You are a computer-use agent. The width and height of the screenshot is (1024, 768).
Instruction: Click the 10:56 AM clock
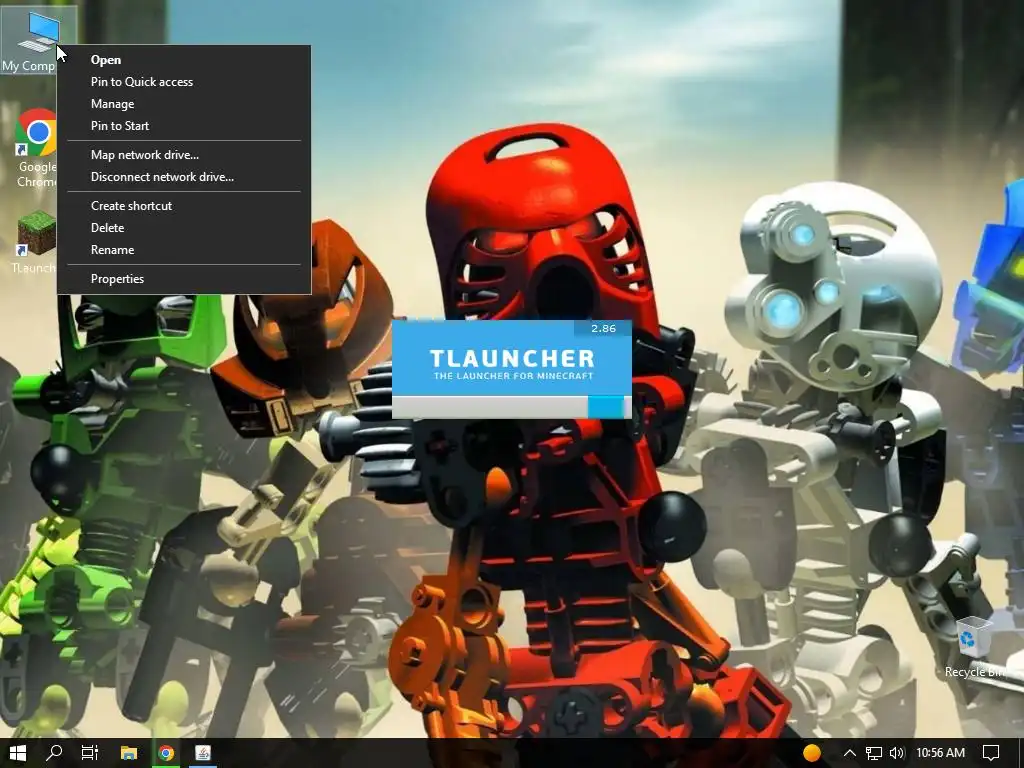point(940,753)
